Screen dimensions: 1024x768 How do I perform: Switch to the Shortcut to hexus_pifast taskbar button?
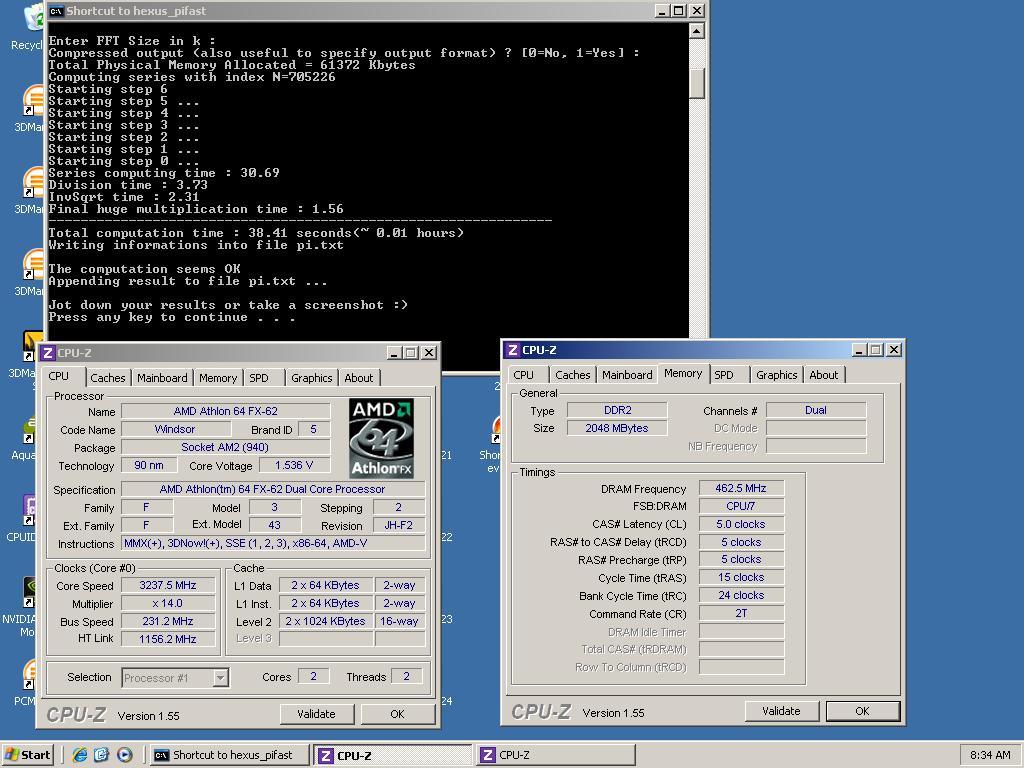[x=228, y=755]
